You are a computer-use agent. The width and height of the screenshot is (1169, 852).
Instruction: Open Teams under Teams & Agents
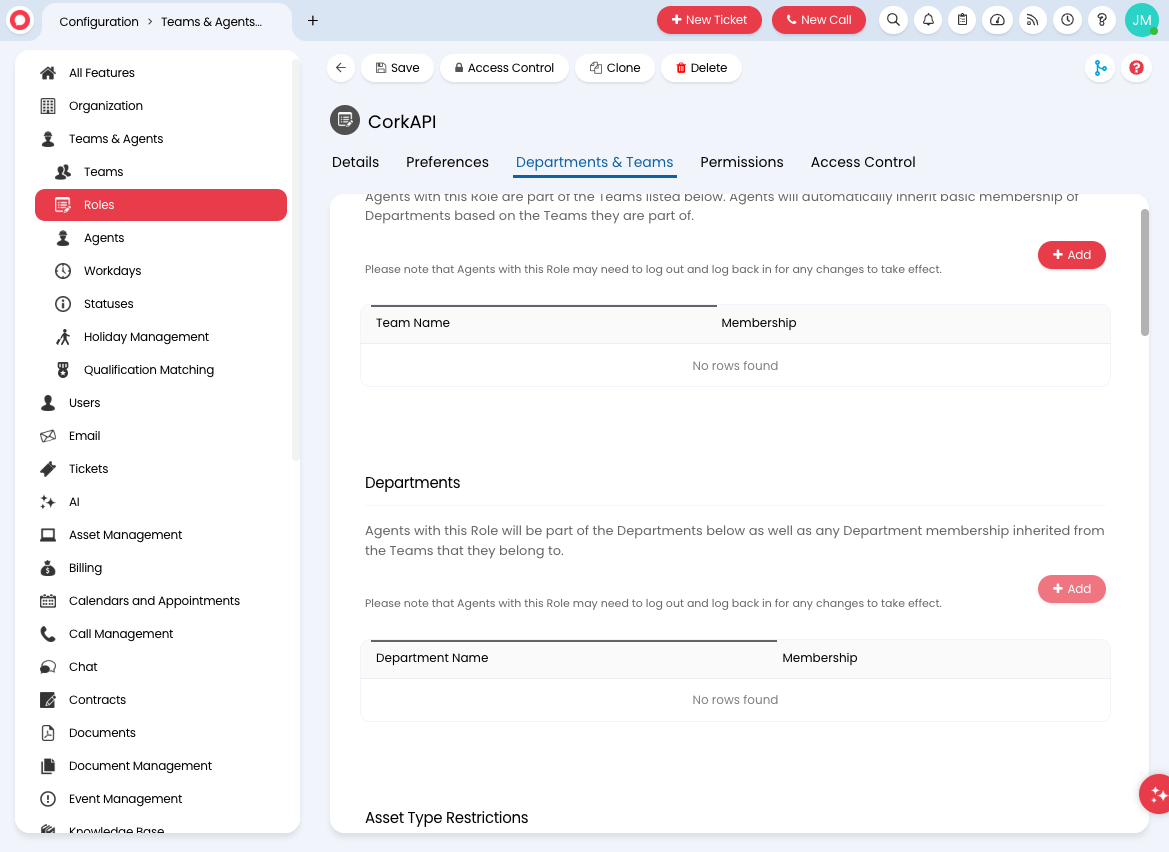[160, 172]
